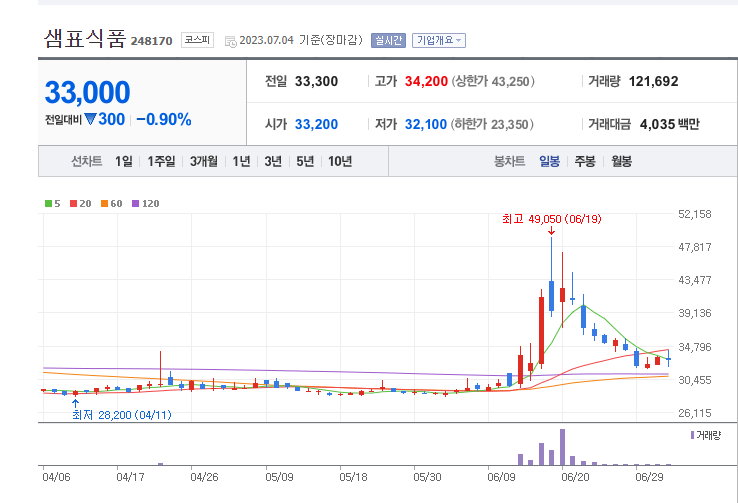
Task: Click the 상한가 43,250 text
Action: (493, 81)
